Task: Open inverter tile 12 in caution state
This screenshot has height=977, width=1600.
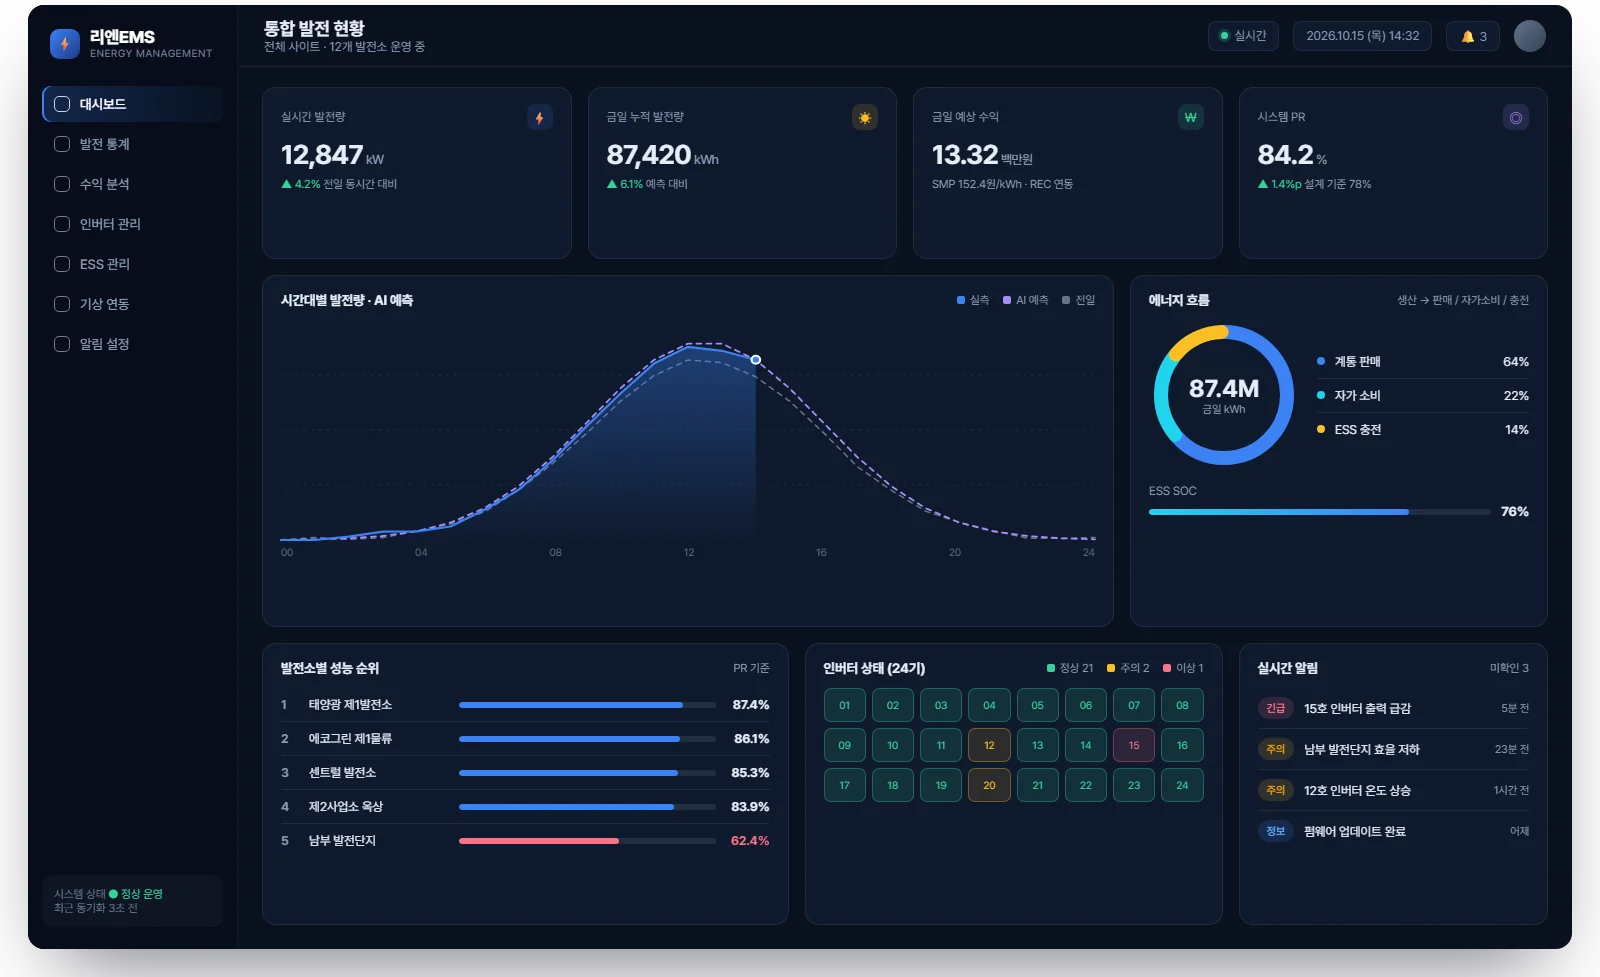Action: tap(989, 745)
